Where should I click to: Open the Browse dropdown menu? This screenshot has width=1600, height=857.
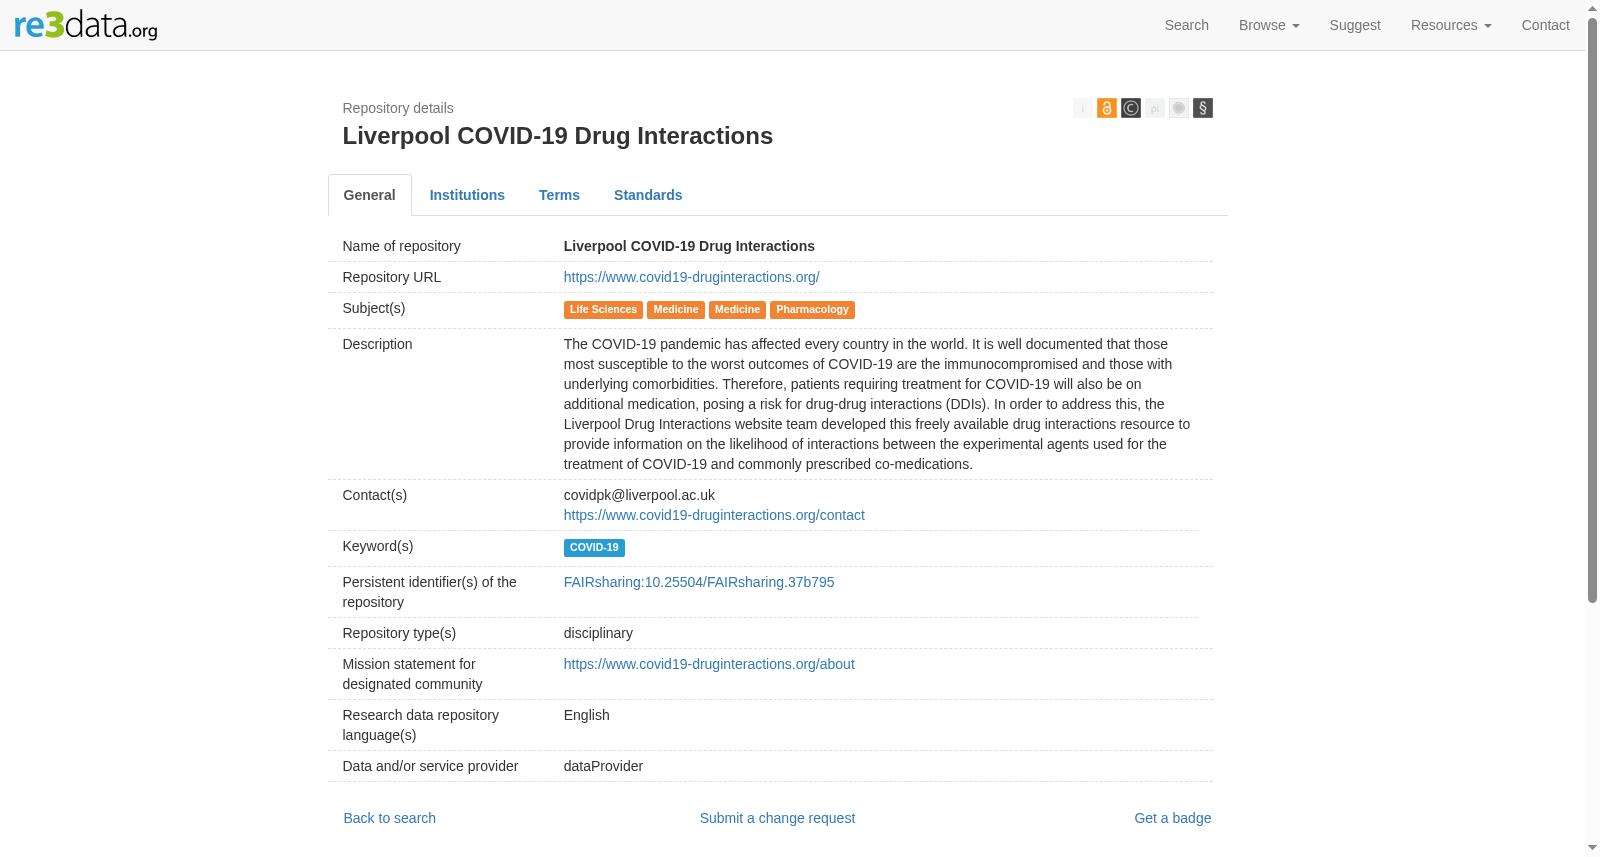click(x=1269, y=25)
